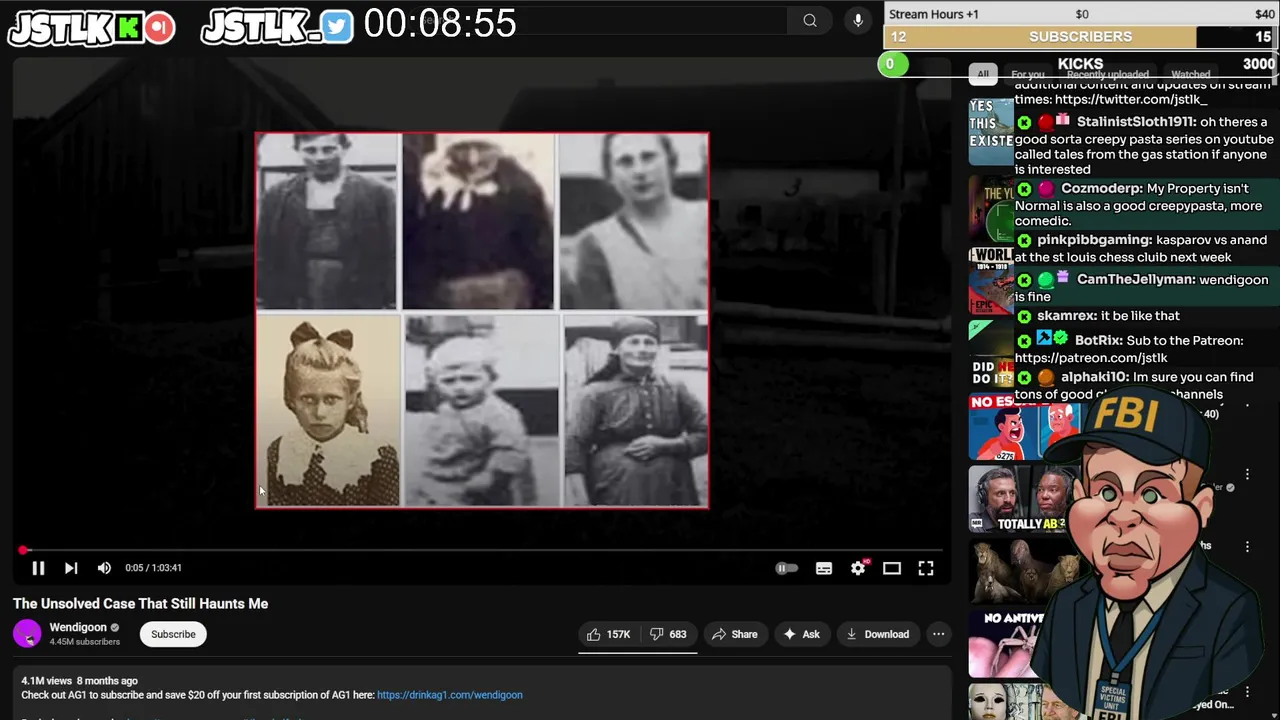
Task: Select the Recently uploaded chip
Action: [x=1107, y=74]
